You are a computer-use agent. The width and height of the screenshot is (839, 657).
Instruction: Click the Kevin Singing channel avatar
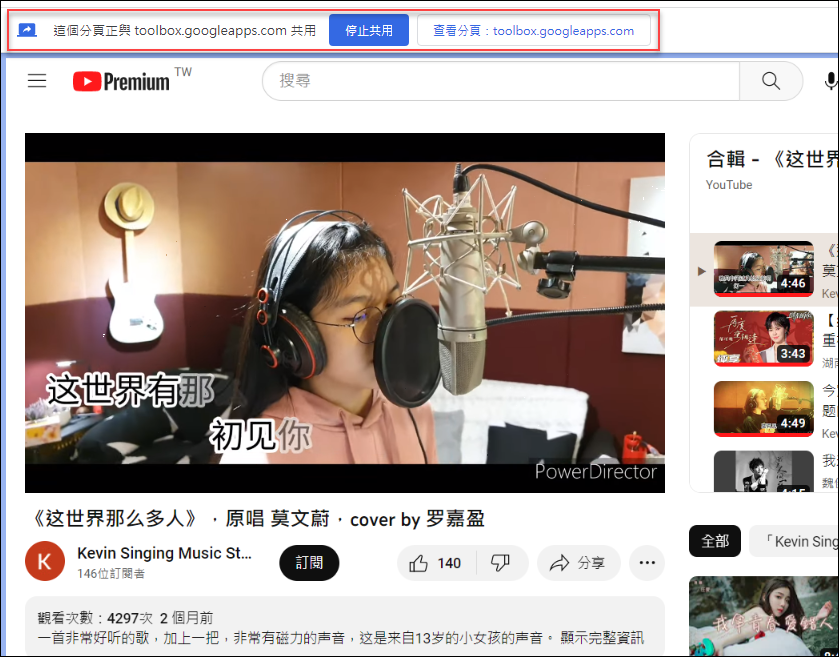45,561
